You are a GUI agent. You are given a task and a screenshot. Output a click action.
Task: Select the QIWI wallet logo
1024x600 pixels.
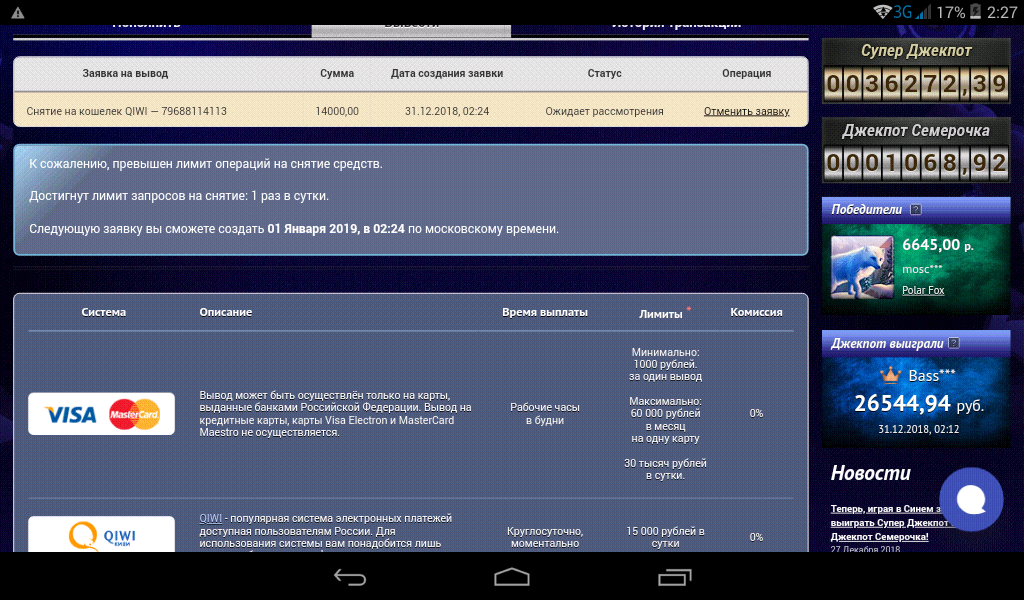coord(101,535)
